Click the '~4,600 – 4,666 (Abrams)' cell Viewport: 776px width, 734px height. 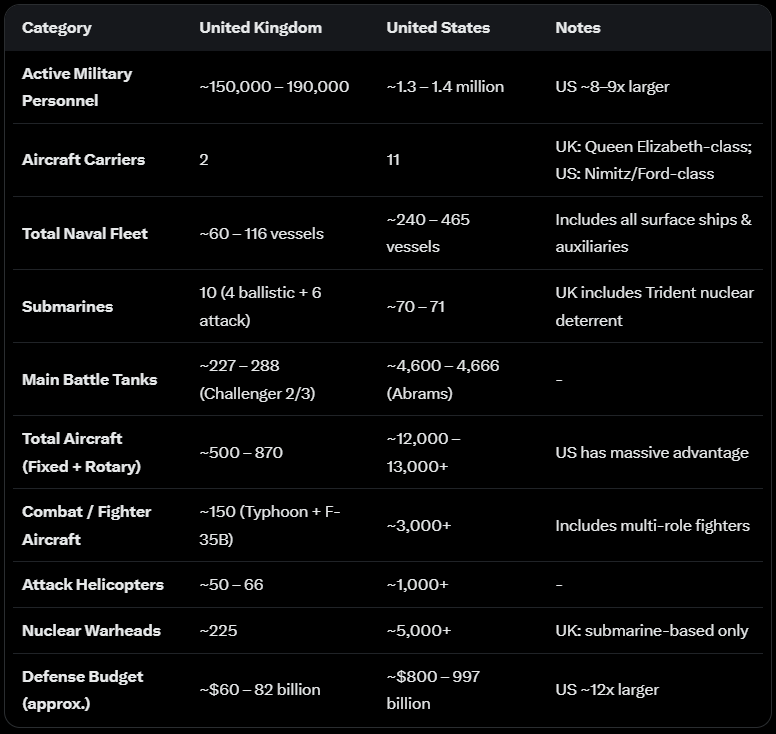point(443,380)
